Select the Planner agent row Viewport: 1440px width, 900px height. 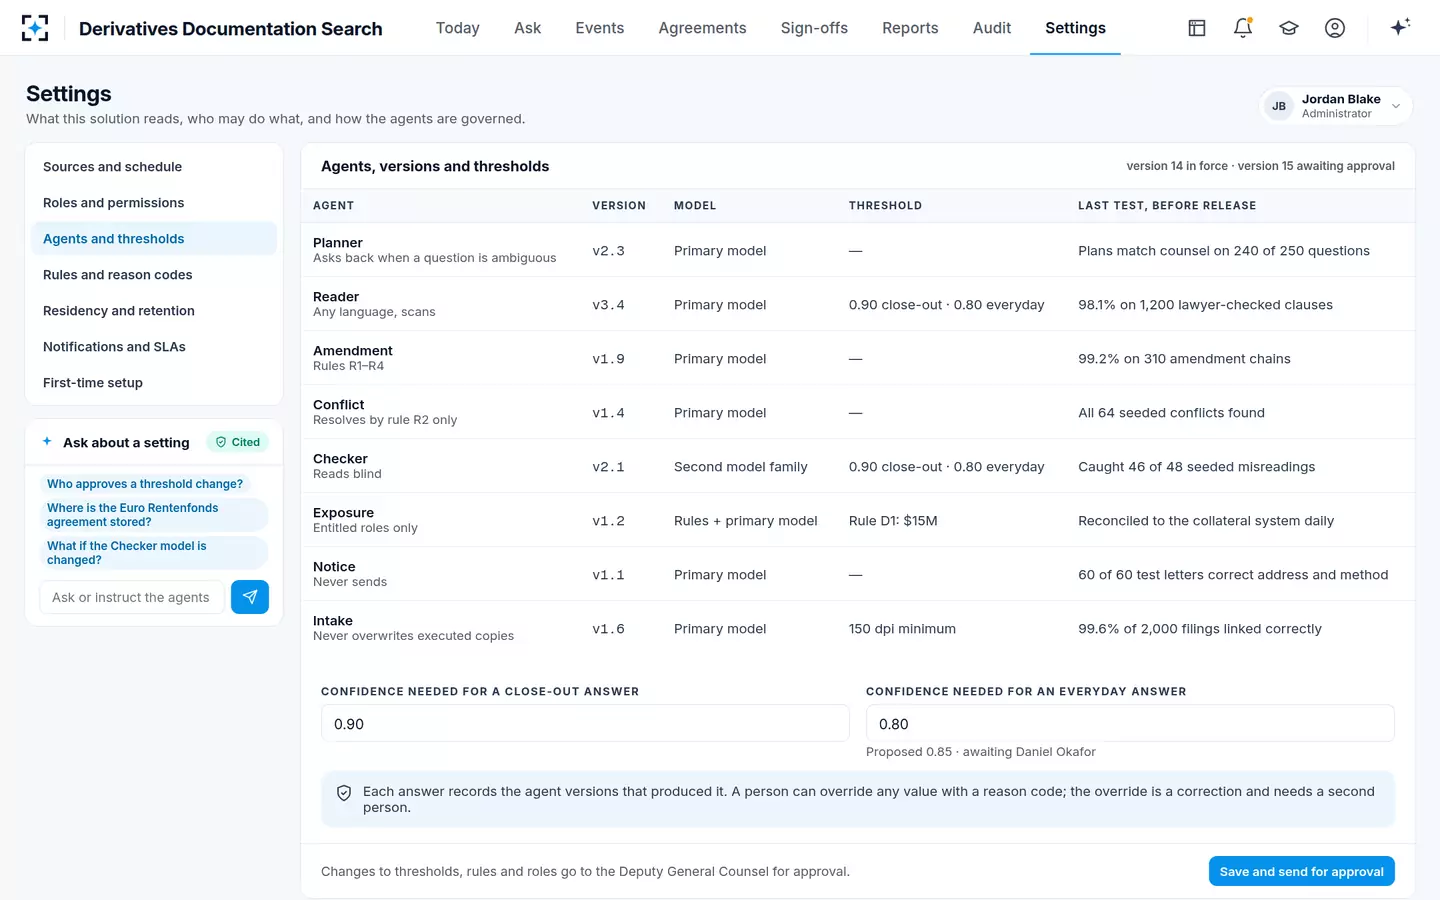click(858, 250)
